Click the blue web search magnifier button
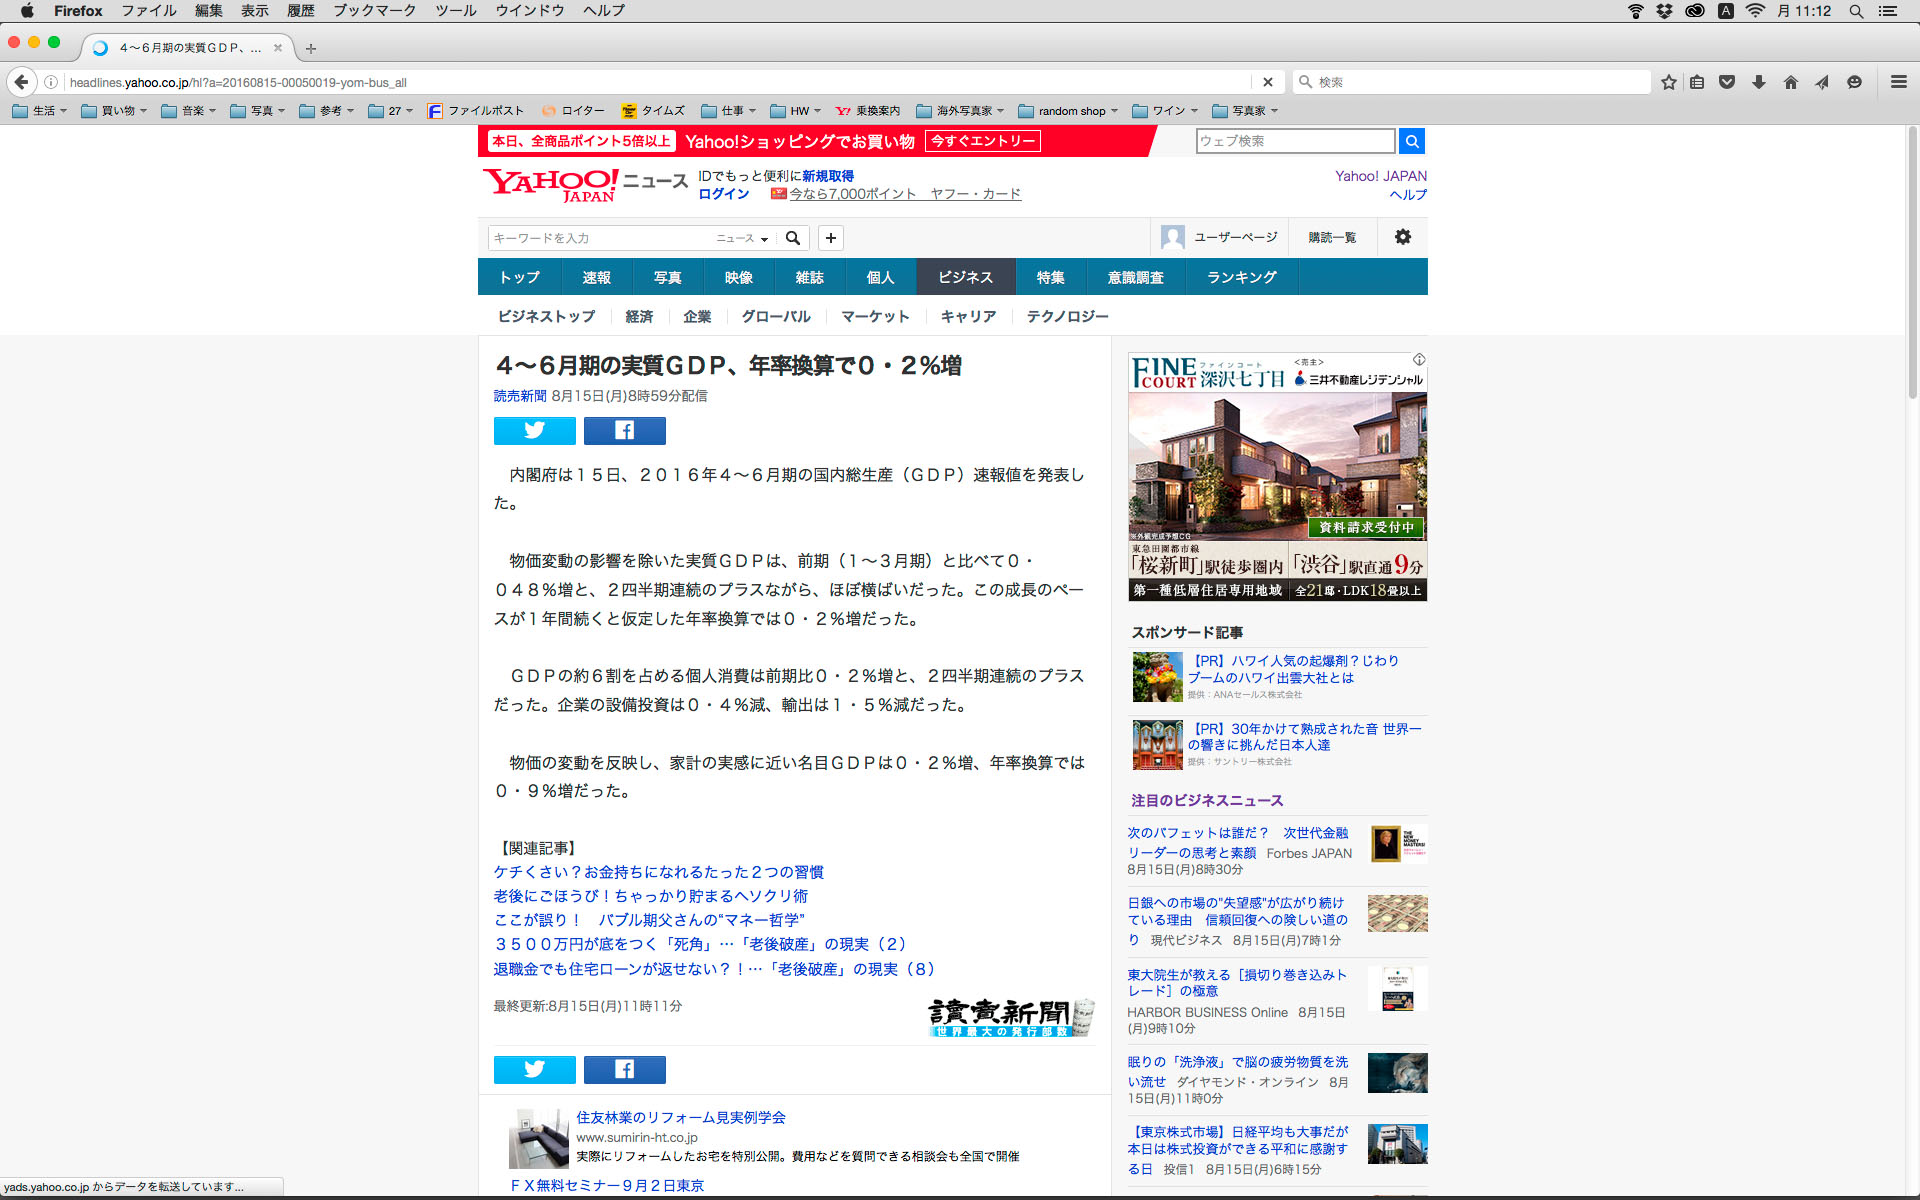The width and height of the screenshot is (1920, 1200). [x=1411, y=141]
